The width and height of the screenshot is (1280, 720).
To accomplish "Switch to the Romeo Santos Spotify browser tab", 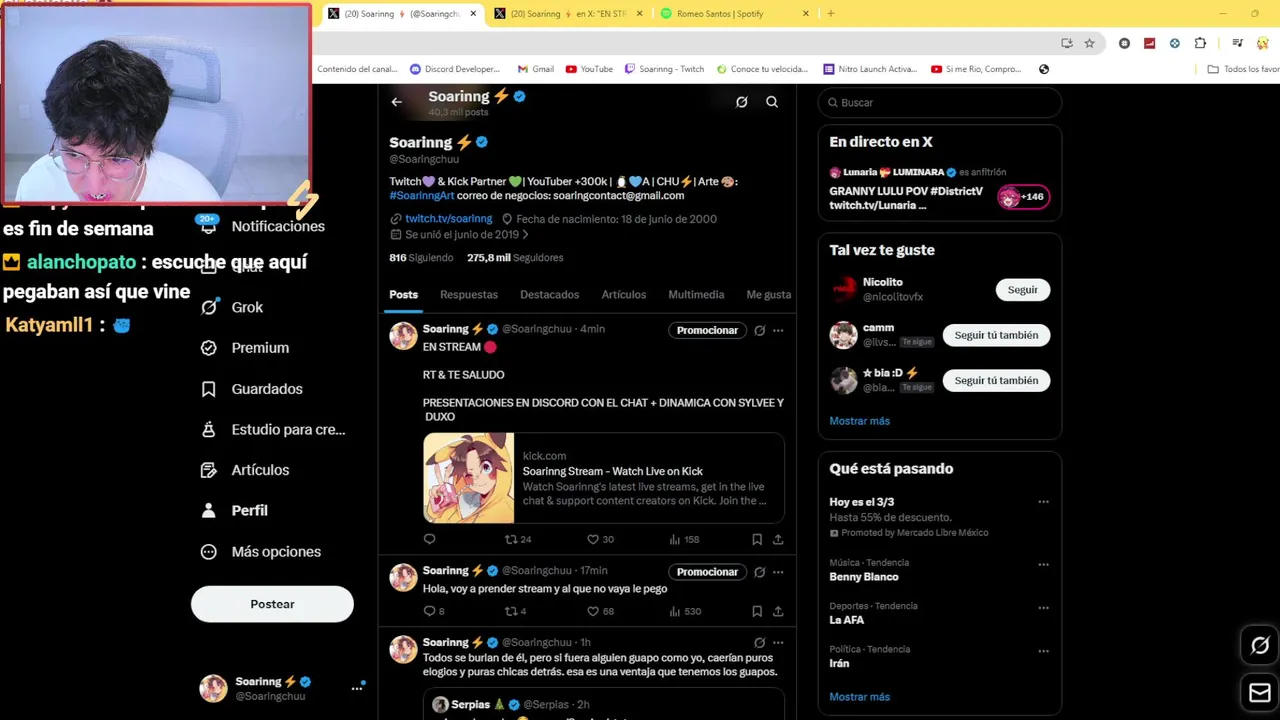I will click(735, 14).
